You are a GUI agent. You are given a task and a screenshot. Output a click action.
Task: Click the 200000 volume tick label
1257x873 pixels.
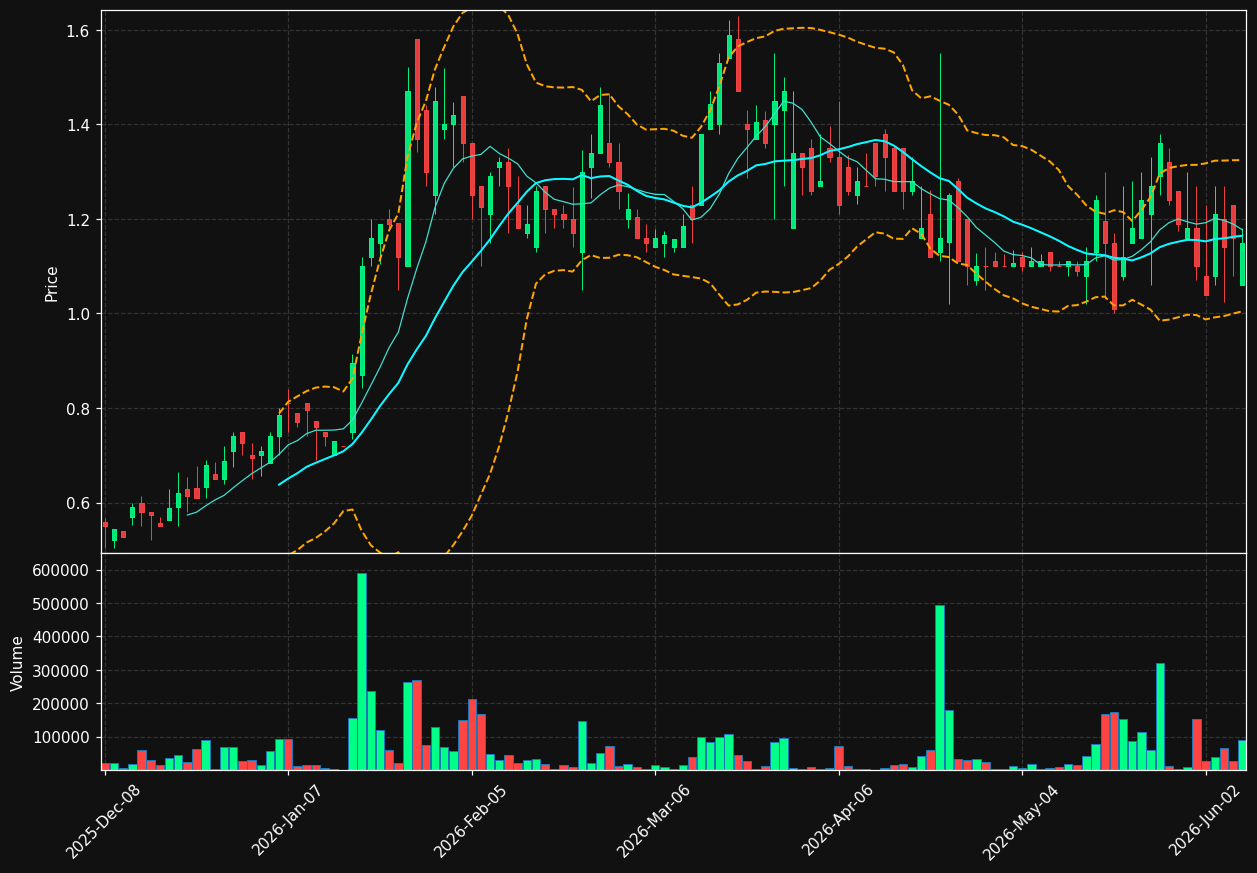point(63,704)
